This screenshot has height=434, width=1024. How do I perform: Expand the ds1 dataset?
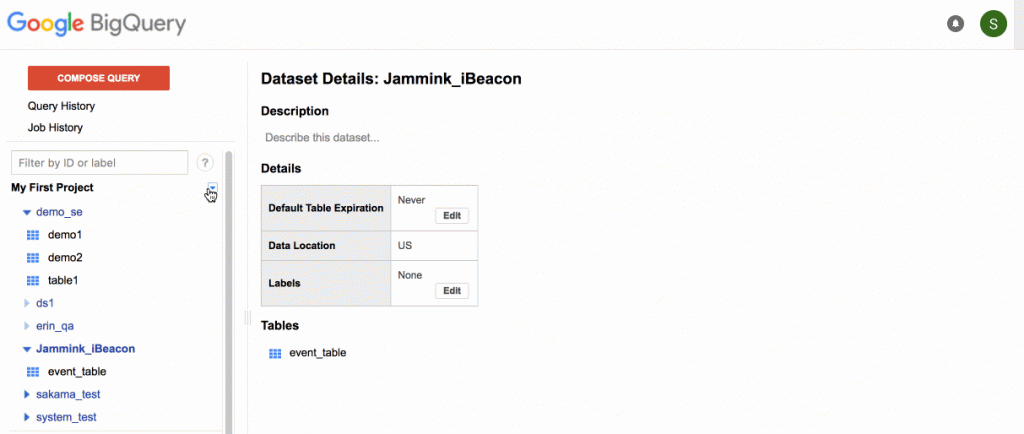(x=27, y=303)
